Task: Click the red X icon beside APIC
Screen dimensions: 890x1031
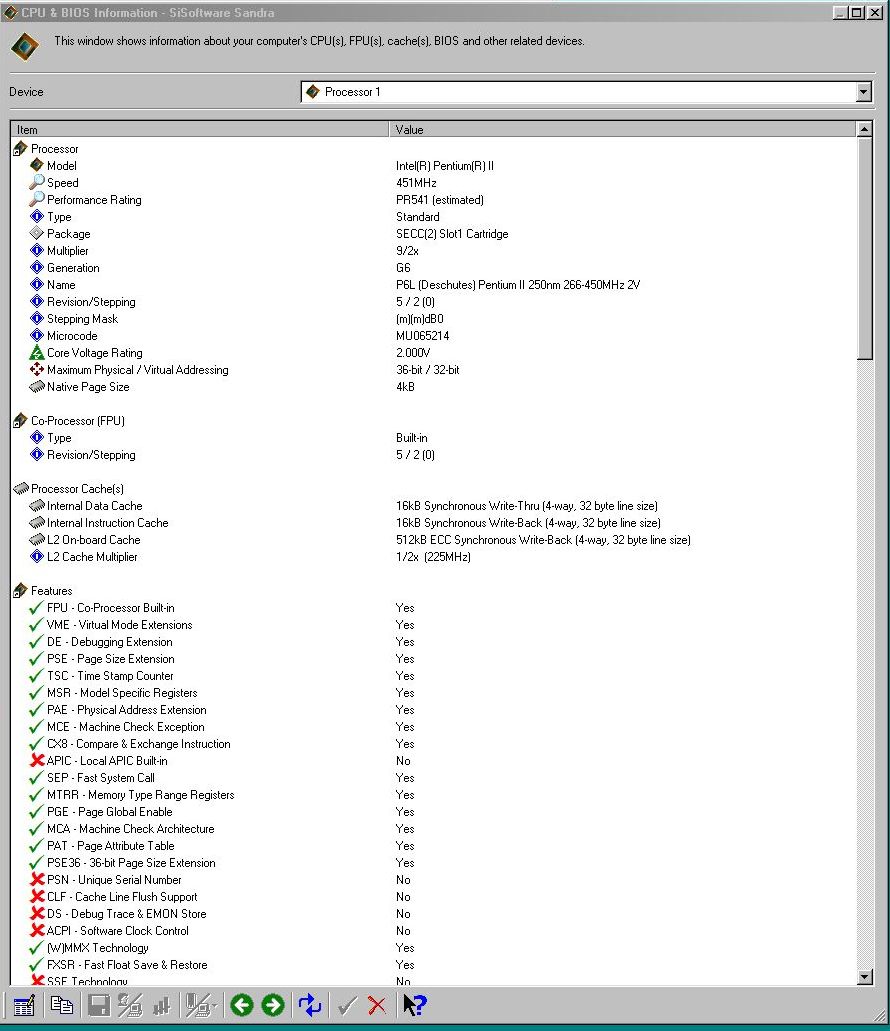Action: click(x=37, y=761)
